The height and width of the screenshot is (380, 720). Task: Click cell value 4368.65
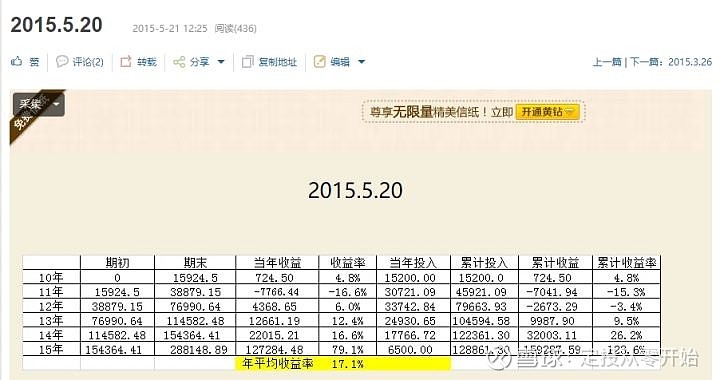click(275, 307)
